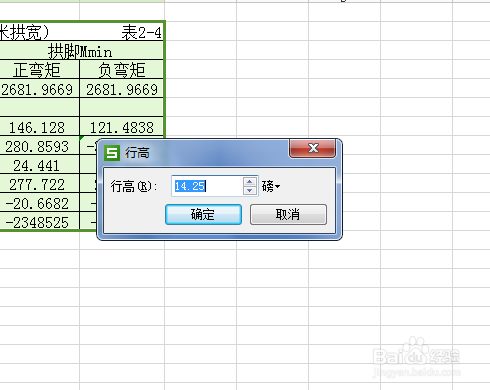Select the 正弯矩 header cell

pos(39,70)
